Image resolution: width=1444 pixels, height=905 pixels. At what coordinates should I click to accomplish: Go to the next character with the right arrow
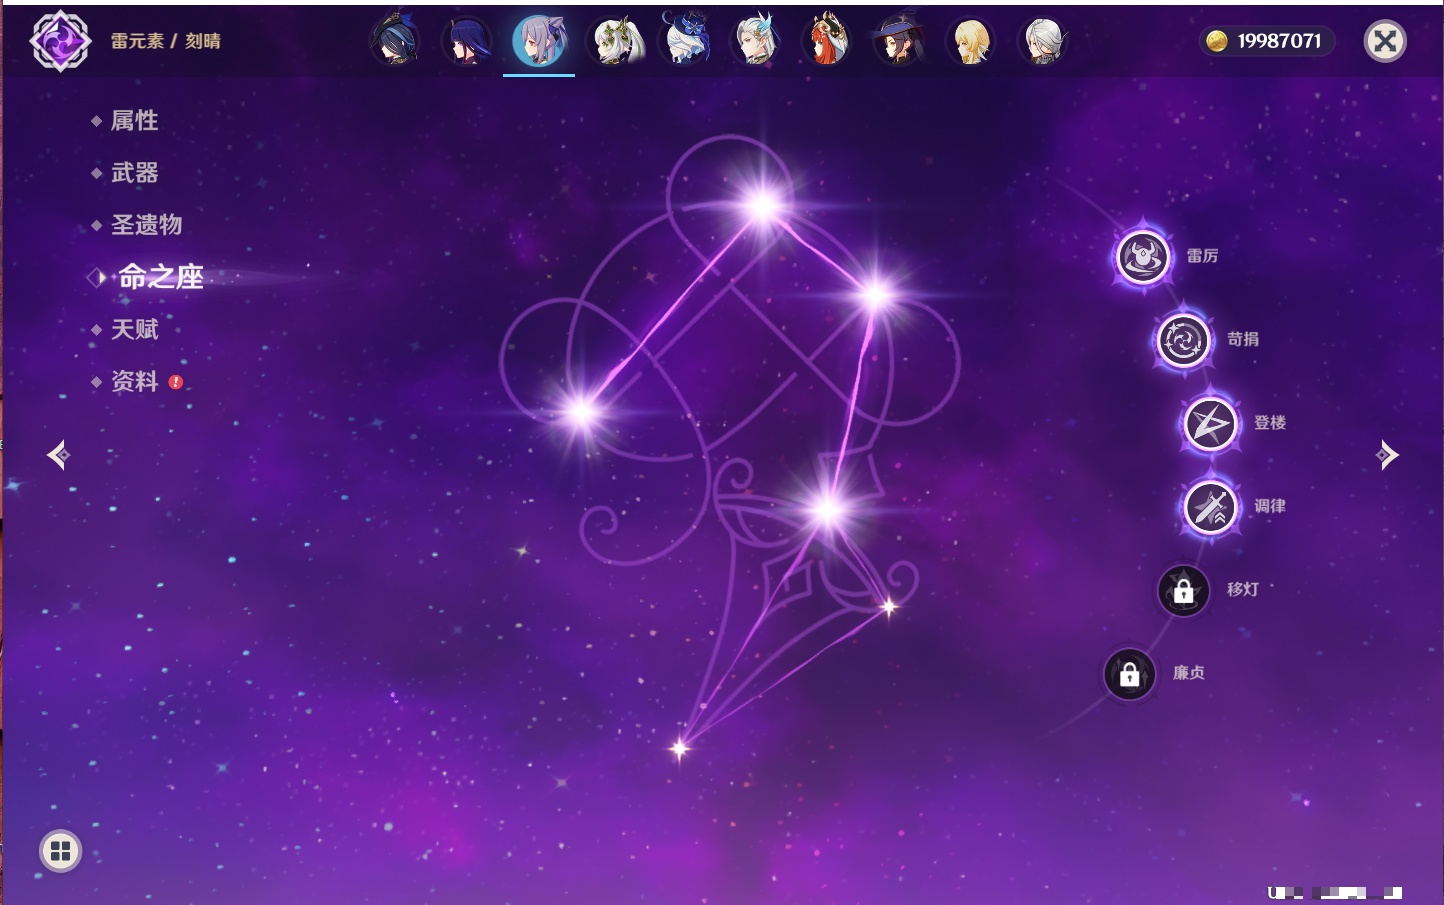point(1387,455)
